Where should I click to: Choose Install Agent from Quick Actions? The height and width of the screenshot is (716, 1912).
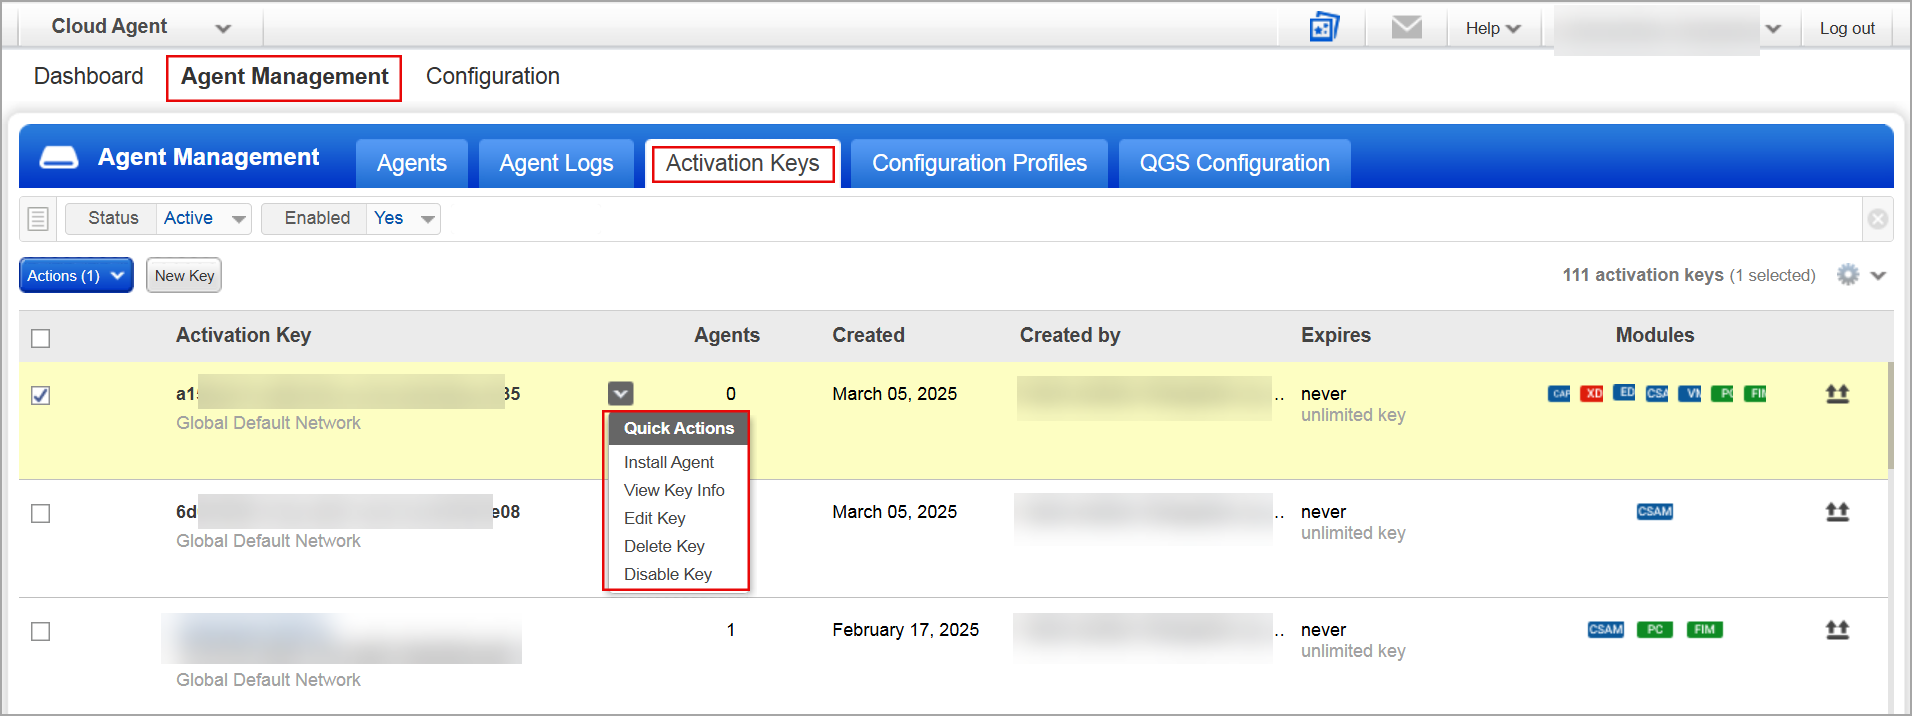tap(668, 462)
